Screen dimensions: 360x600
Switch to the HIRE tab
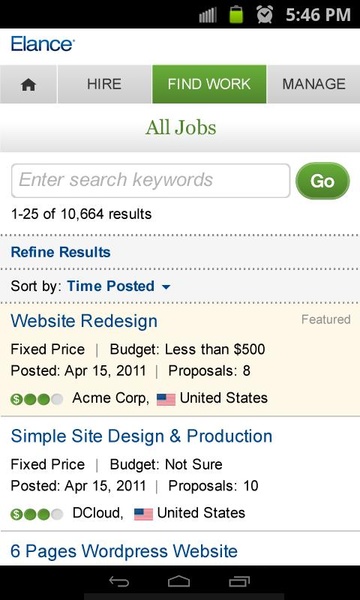pyautogui.click(x=104, y=84)
